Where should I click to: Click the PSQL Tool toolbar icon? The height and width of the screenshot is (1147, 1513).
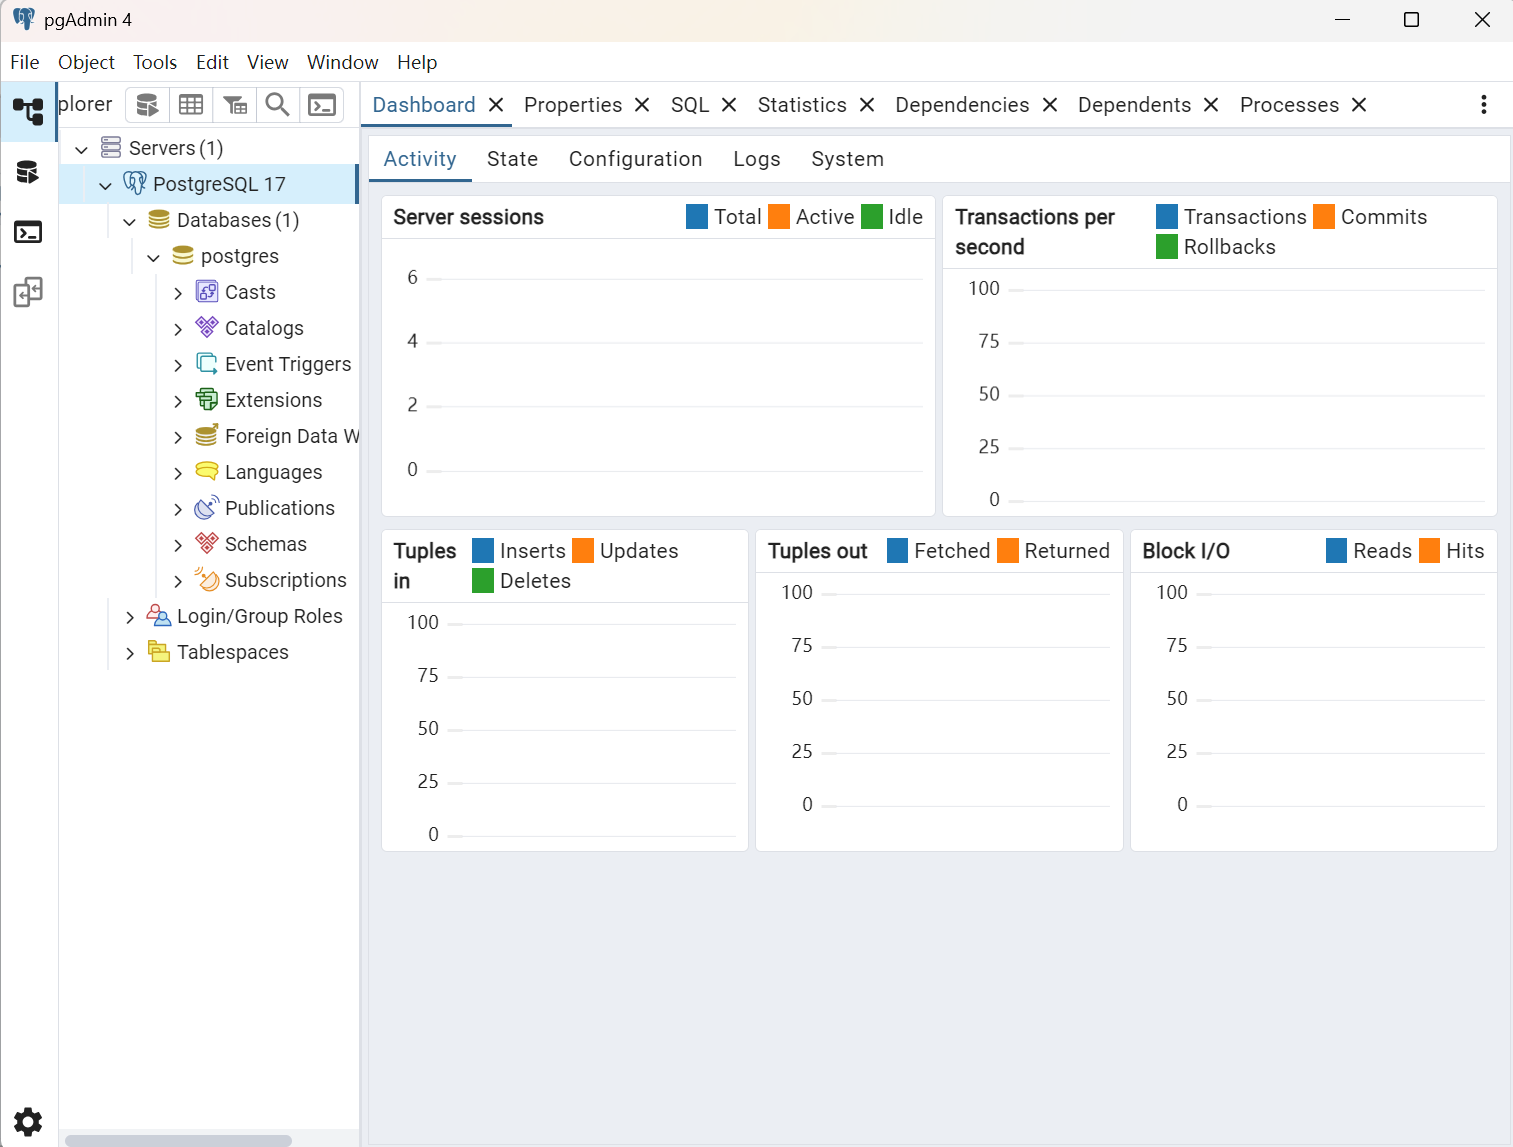[x=322, y=105]
